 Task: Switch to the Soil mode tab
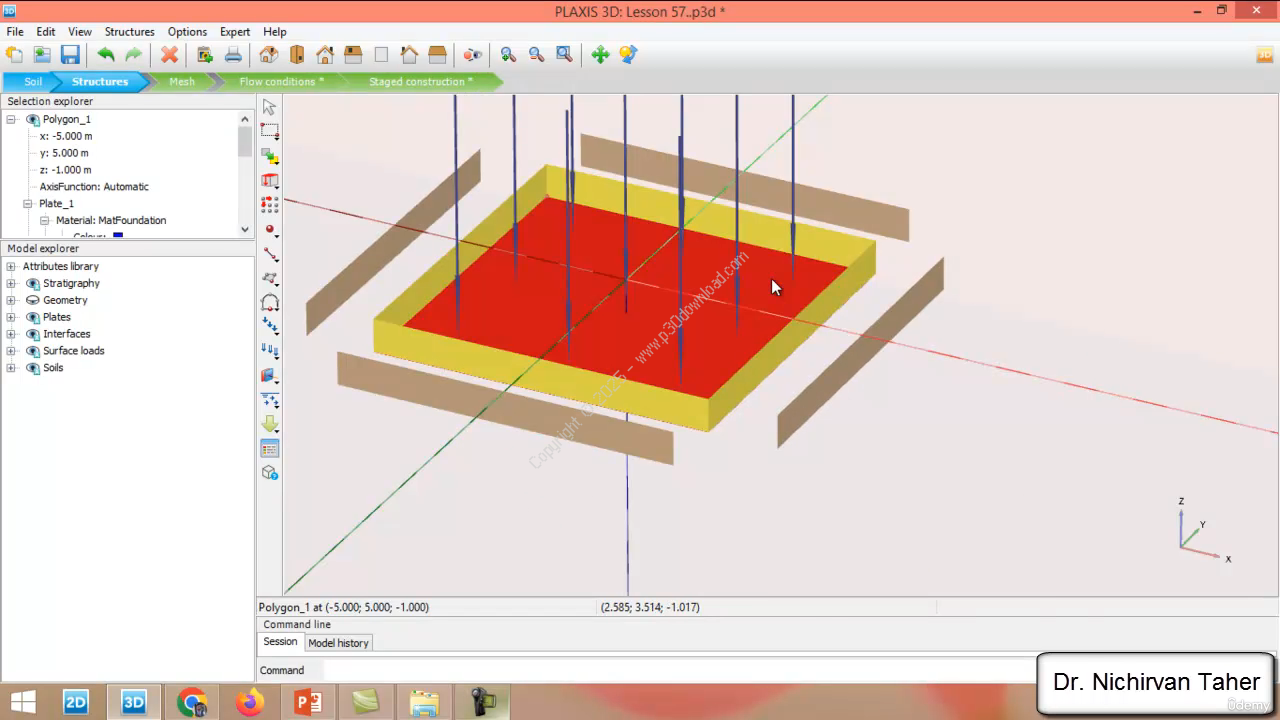pyautogui.click(x=33, y=82)
